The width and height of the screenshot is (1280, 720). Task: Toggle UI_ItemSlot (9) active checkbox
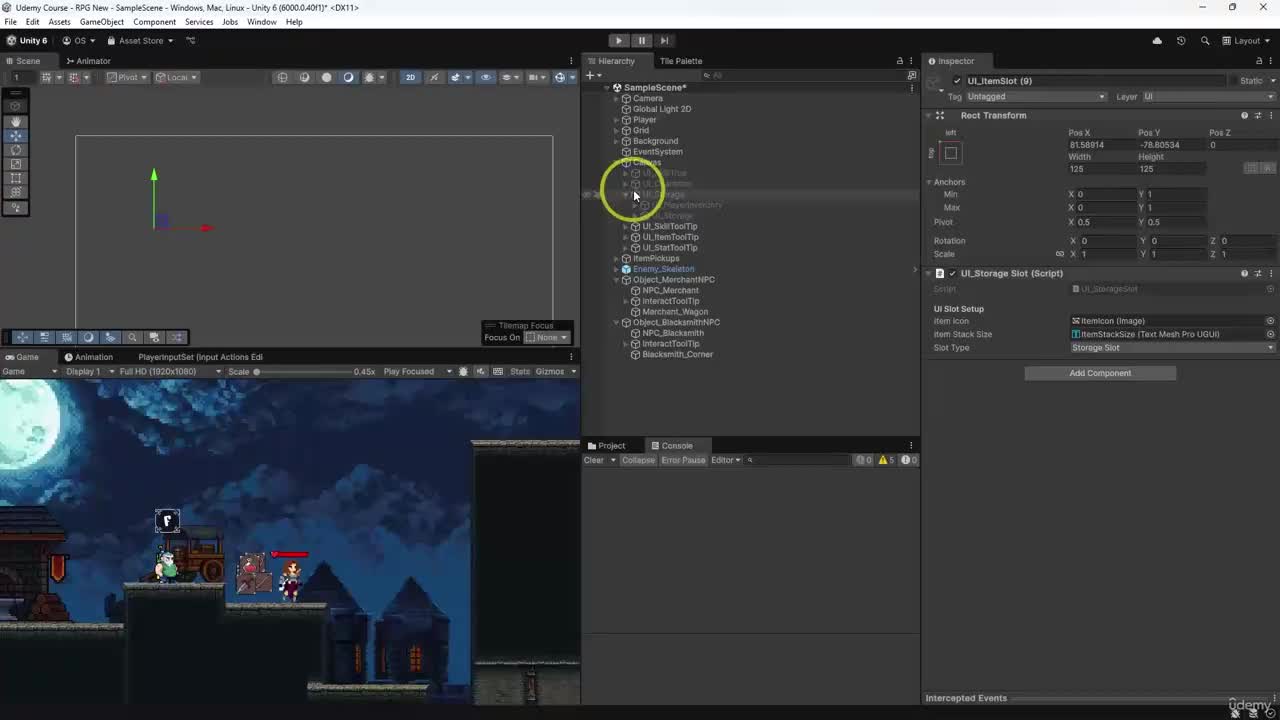click(x=957, y=81)
